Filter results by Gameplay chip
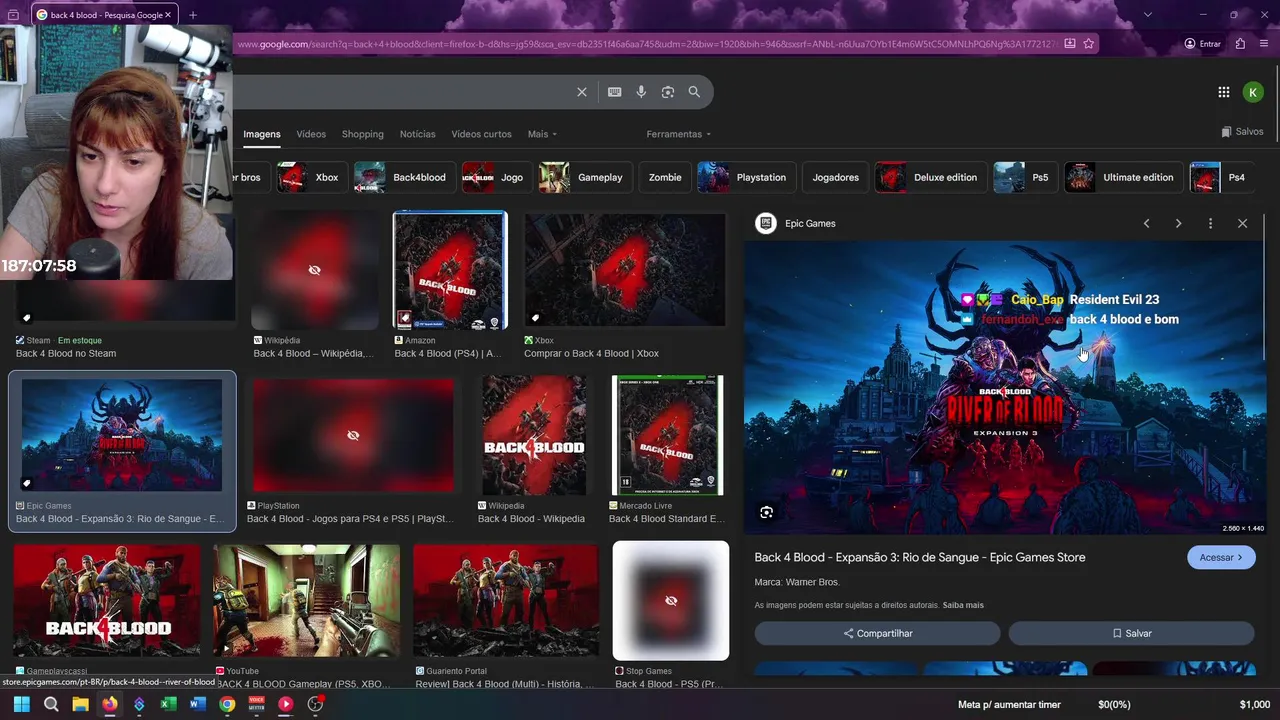 [584, 177]
